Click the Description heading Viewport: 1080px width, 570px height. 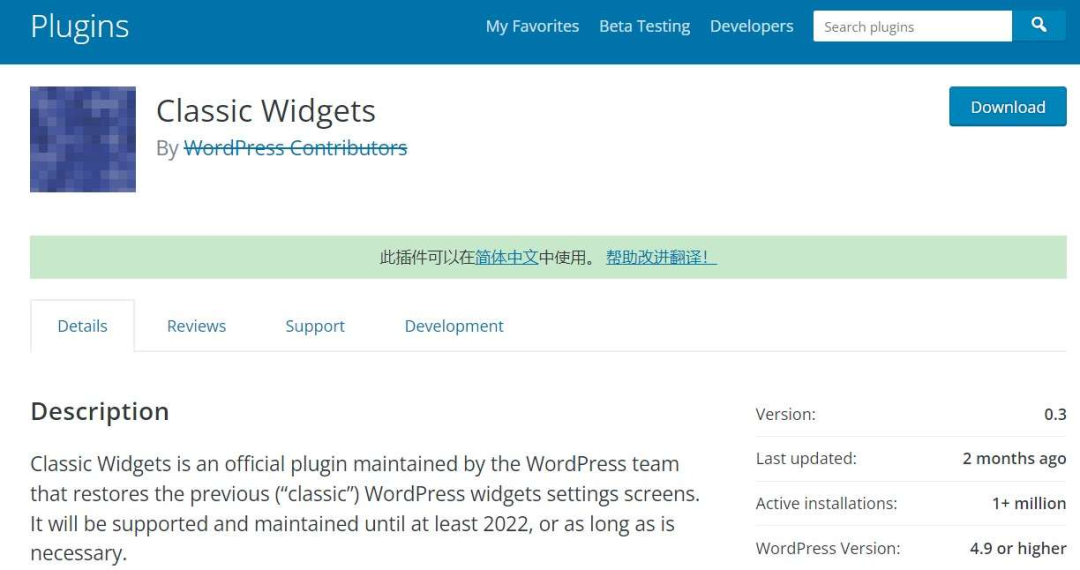pyautogui.click(x=100, y=411)
